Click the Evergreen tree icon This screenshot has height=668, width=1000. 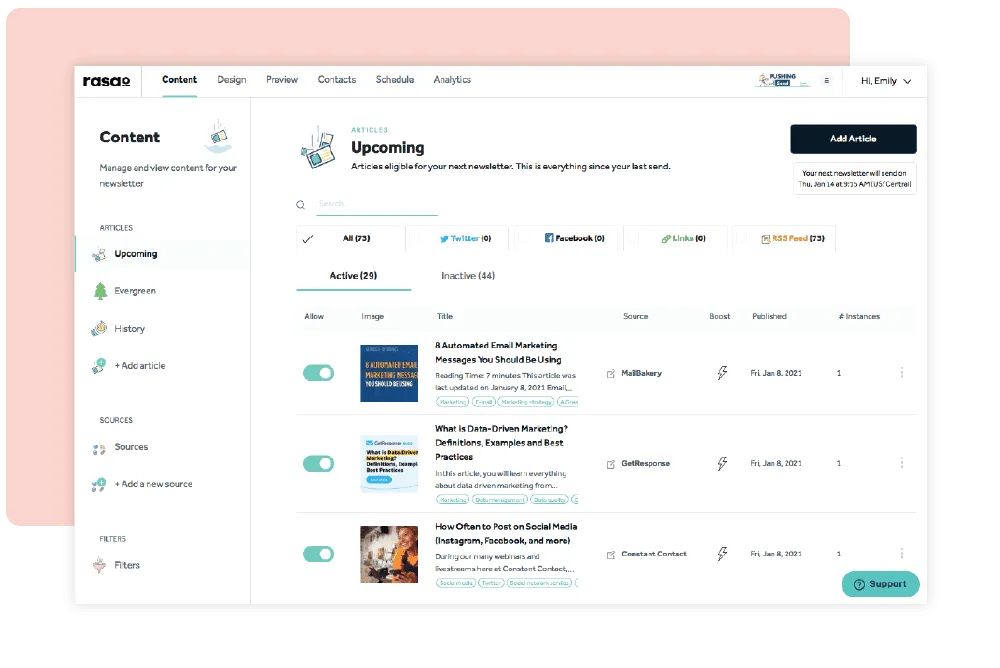[101, 291]
